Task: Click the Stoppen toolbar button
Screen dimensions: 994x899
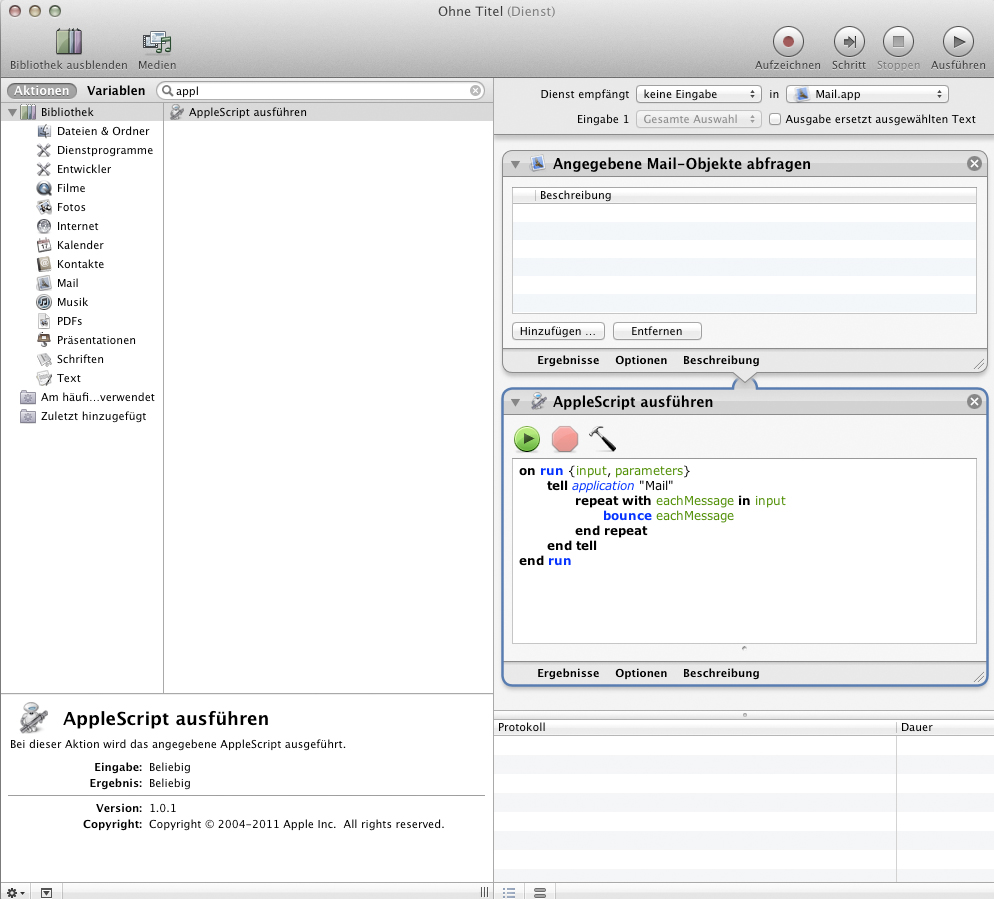Action: pyautogui.click(x=898, y=49)
